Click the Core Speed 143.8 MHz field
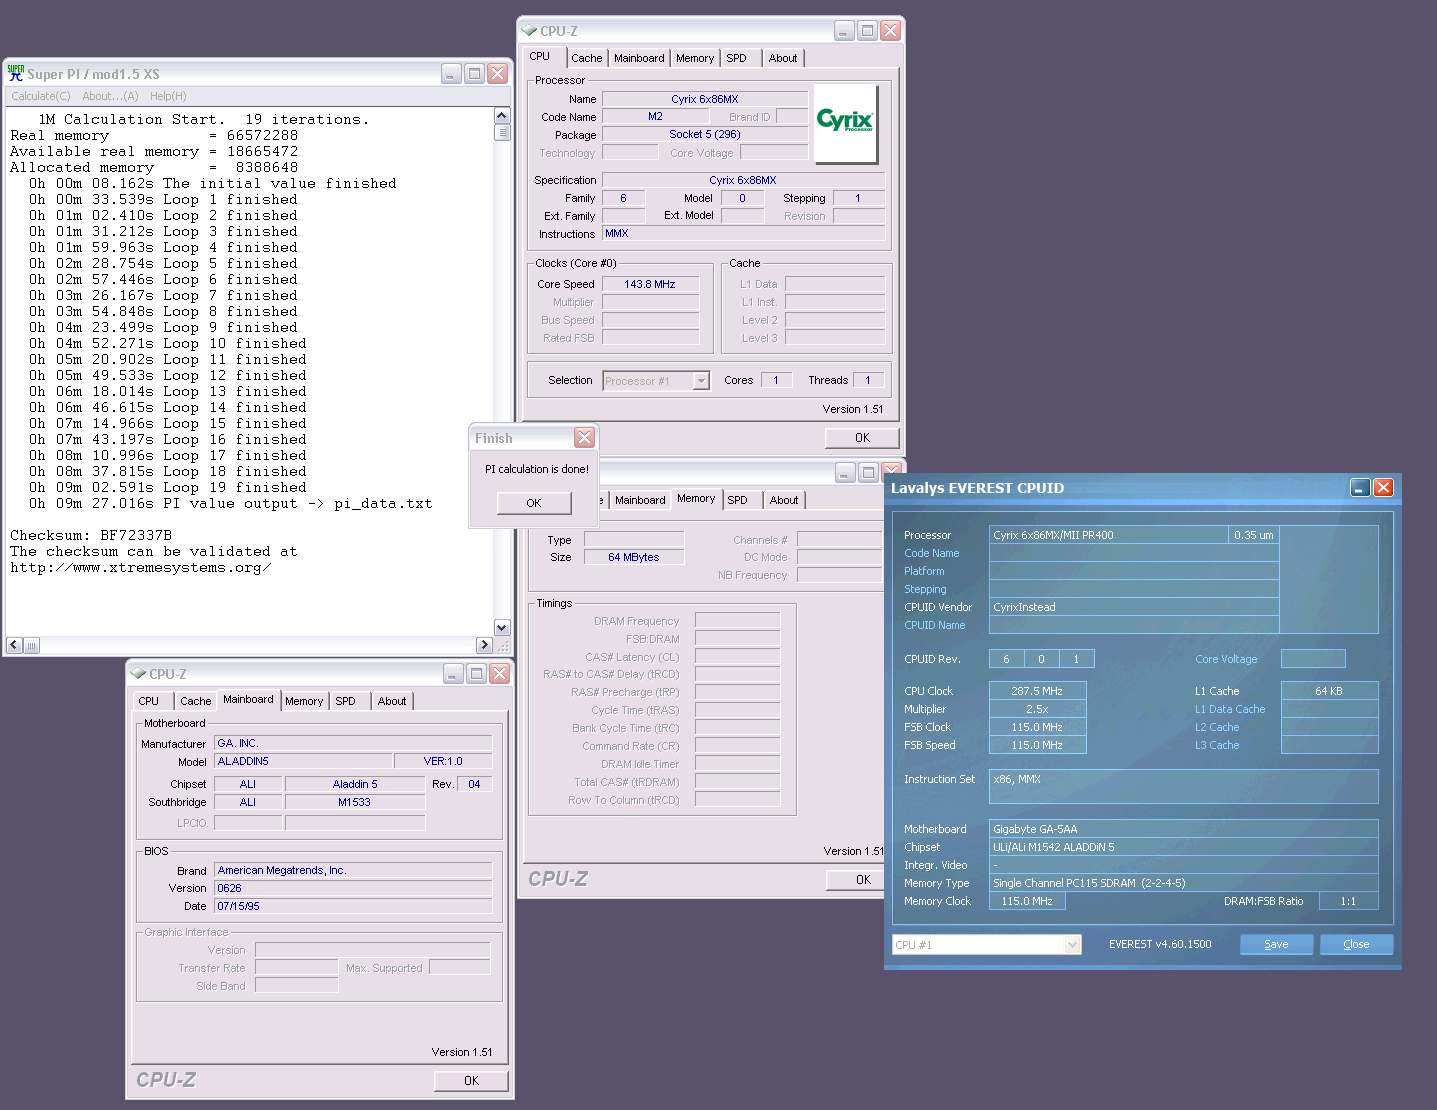Image resolution: width=1437 pixels, height=1110 pixels. pyautogui.click(x=650, y=284)
